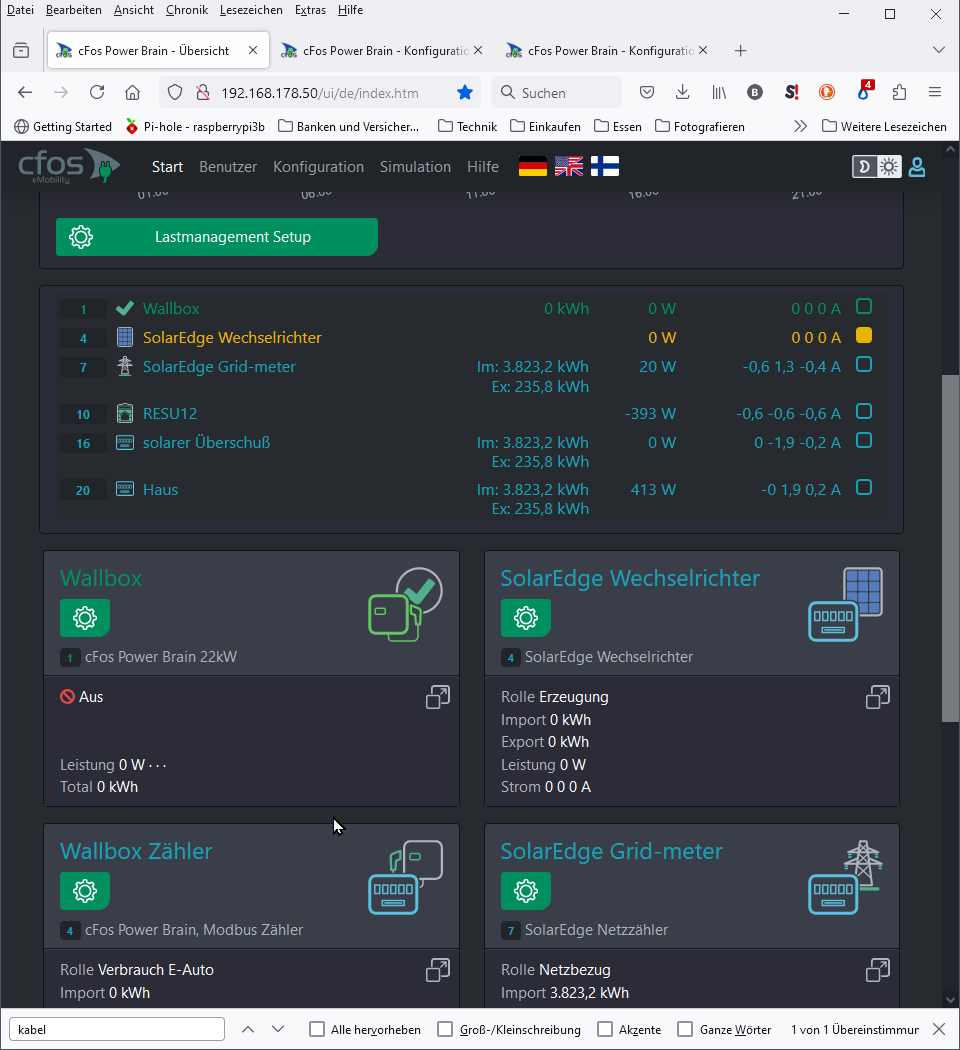
Task: Toggle checkbox in SolarEdge Grid-meter row
Action: 864,364
